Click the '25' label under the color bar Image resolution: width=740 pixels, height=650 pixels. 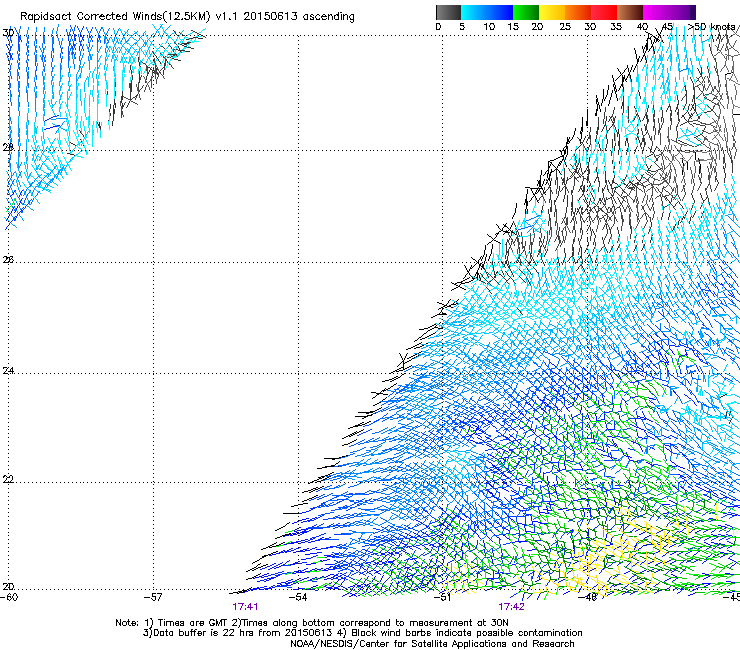click(x=565, y=27)
